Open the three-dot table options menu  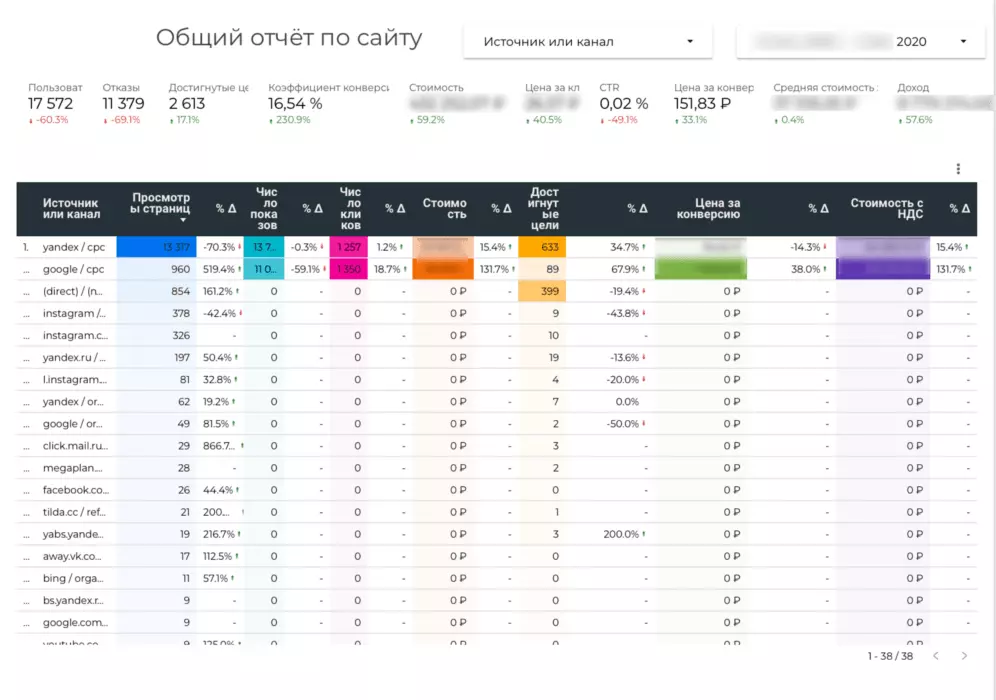click(958, 169)
